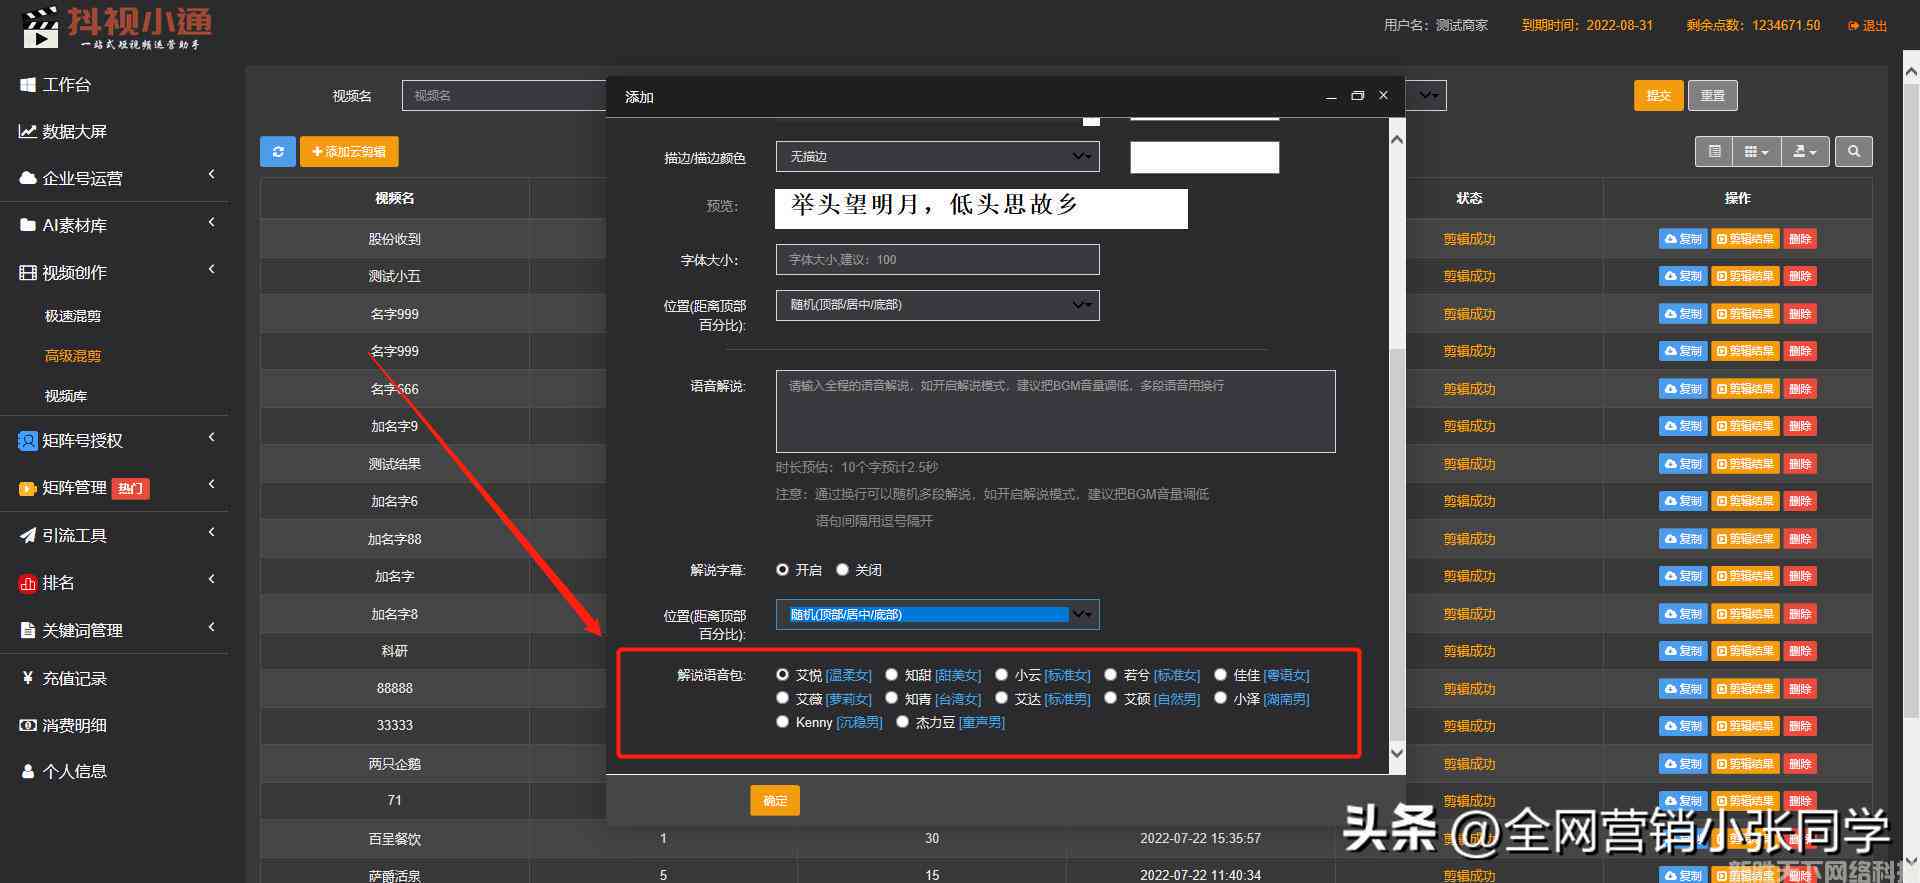
Task: Select 杰力豆 童声男 voice radio
Action: (902, 722)
